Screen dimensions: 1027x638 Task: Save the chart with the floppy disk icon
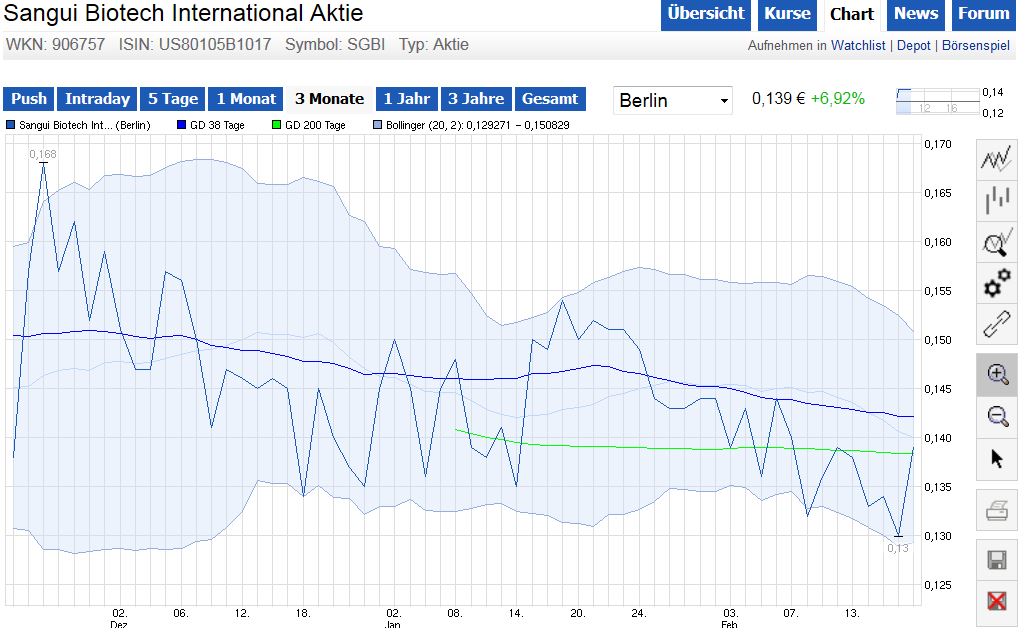[x=996, y=559]
